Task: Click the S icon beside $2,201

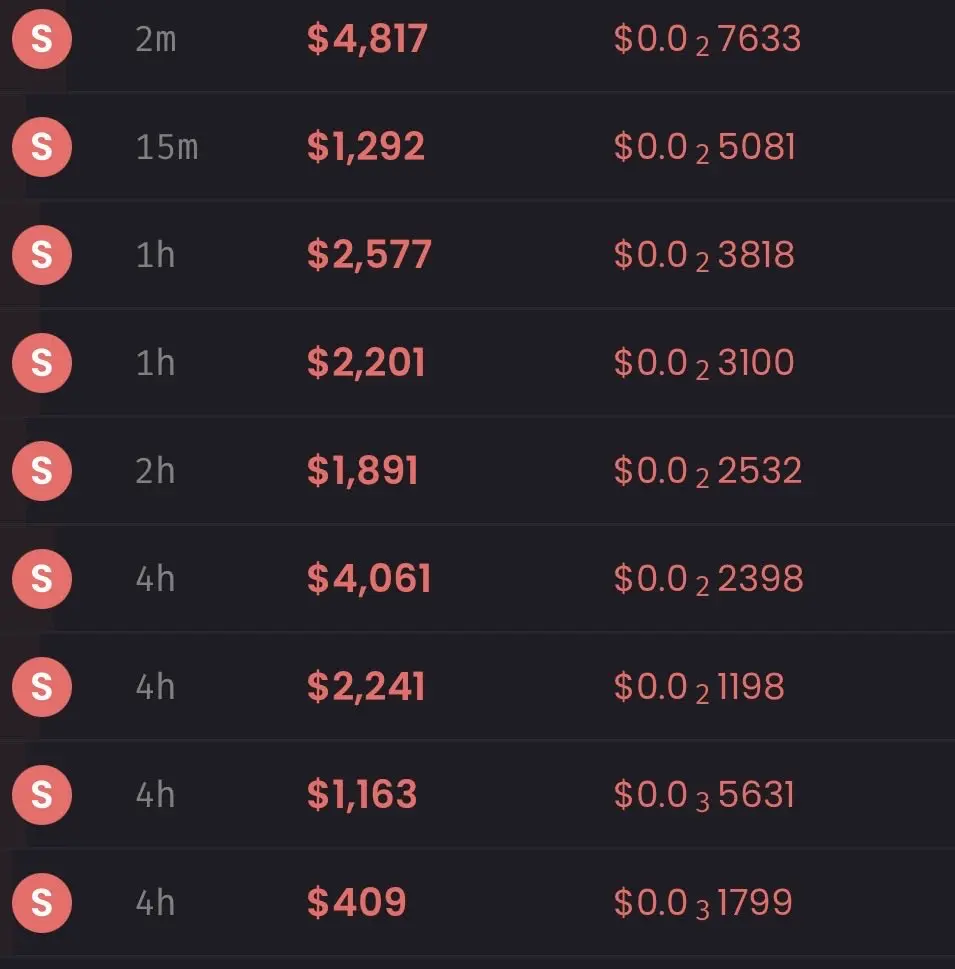Action: coord(41,362)
